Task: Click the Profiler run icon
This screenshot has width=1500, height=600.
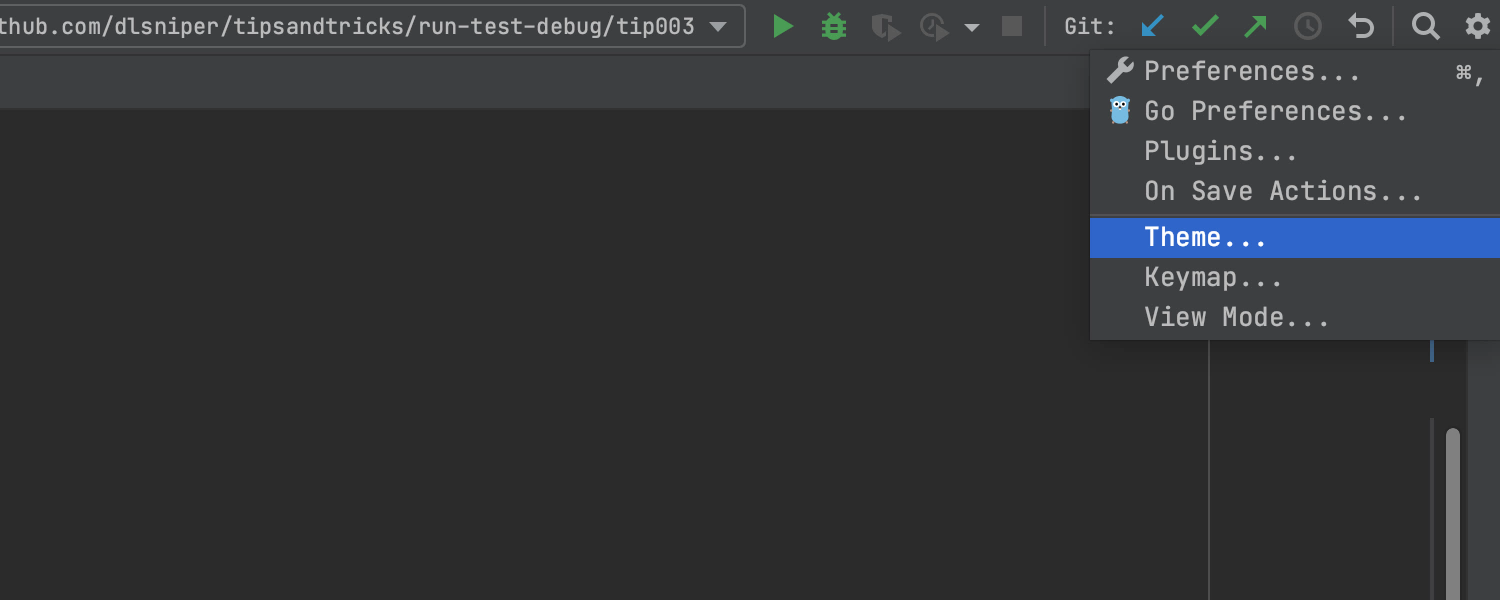Action: coord(934,27)
